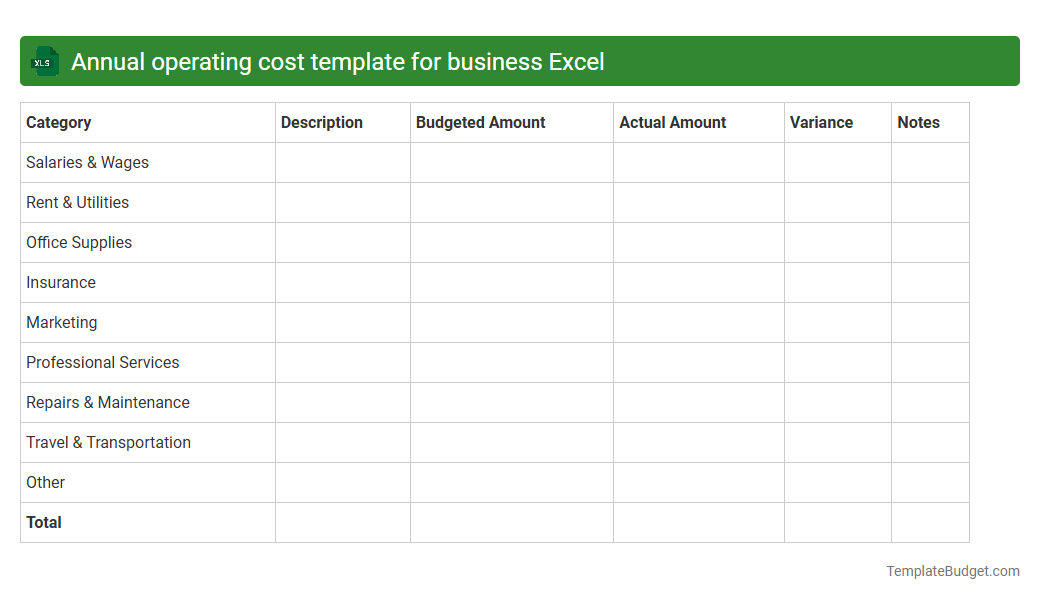Click the Professional Services row label
The width and height of the screenshot is (1040, 600).
pos(102,362)
